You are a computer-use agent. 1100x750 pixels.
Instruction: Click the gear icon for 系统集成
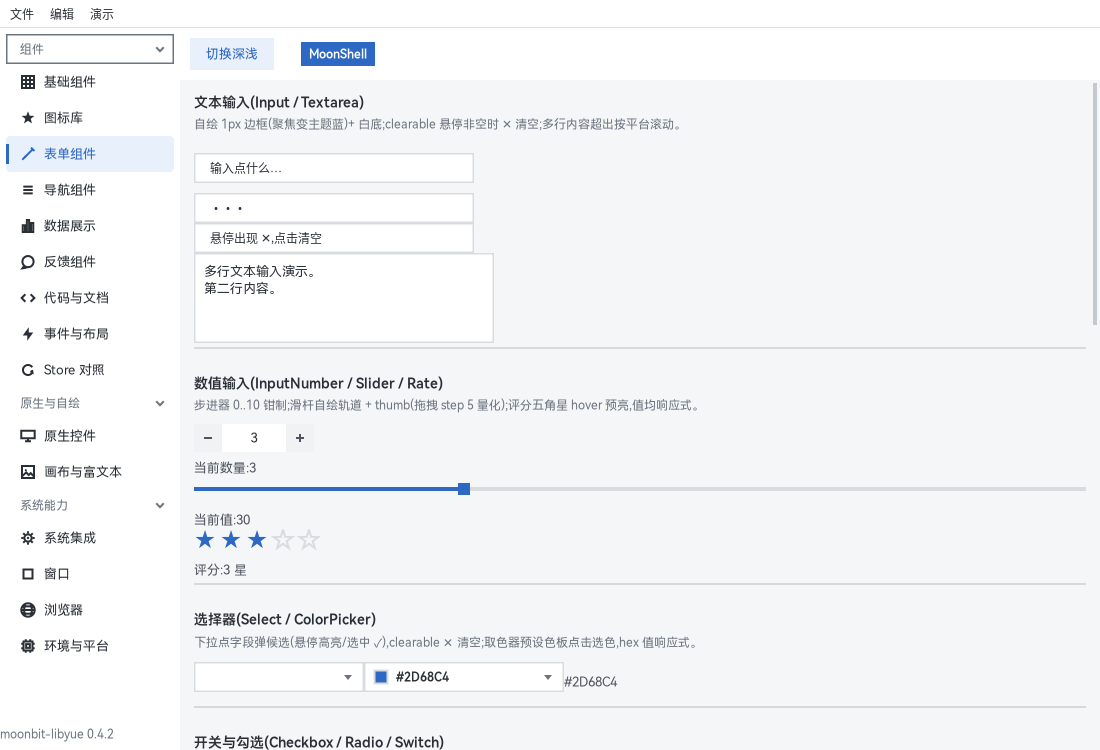click(28, 538)
